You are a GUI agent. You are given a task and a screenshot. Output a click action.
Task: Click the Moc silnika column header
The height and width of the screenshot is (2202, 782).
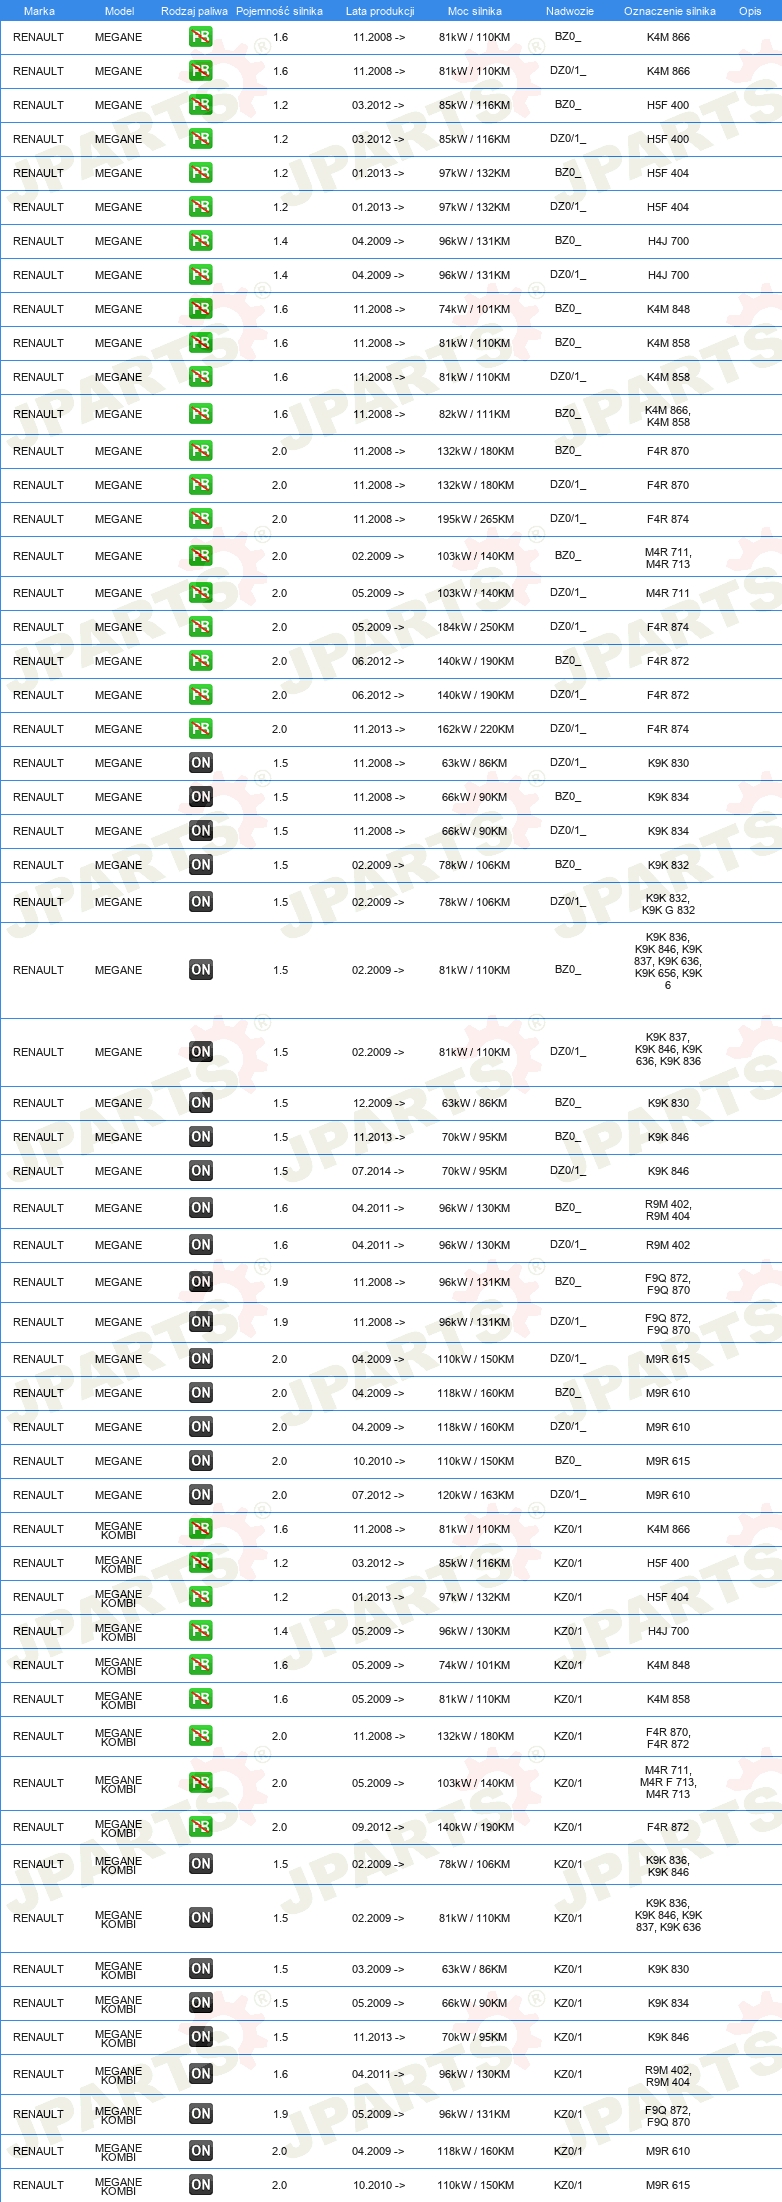pyautogui.click(x=475, y=11)
